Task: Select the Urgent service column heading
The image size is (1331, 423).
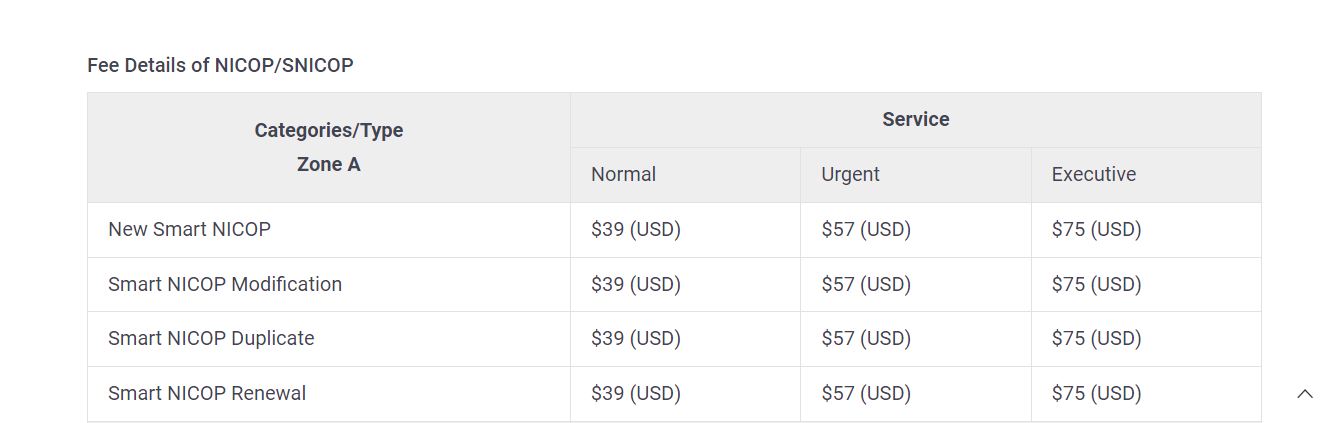Action: [x=850, y=174]
